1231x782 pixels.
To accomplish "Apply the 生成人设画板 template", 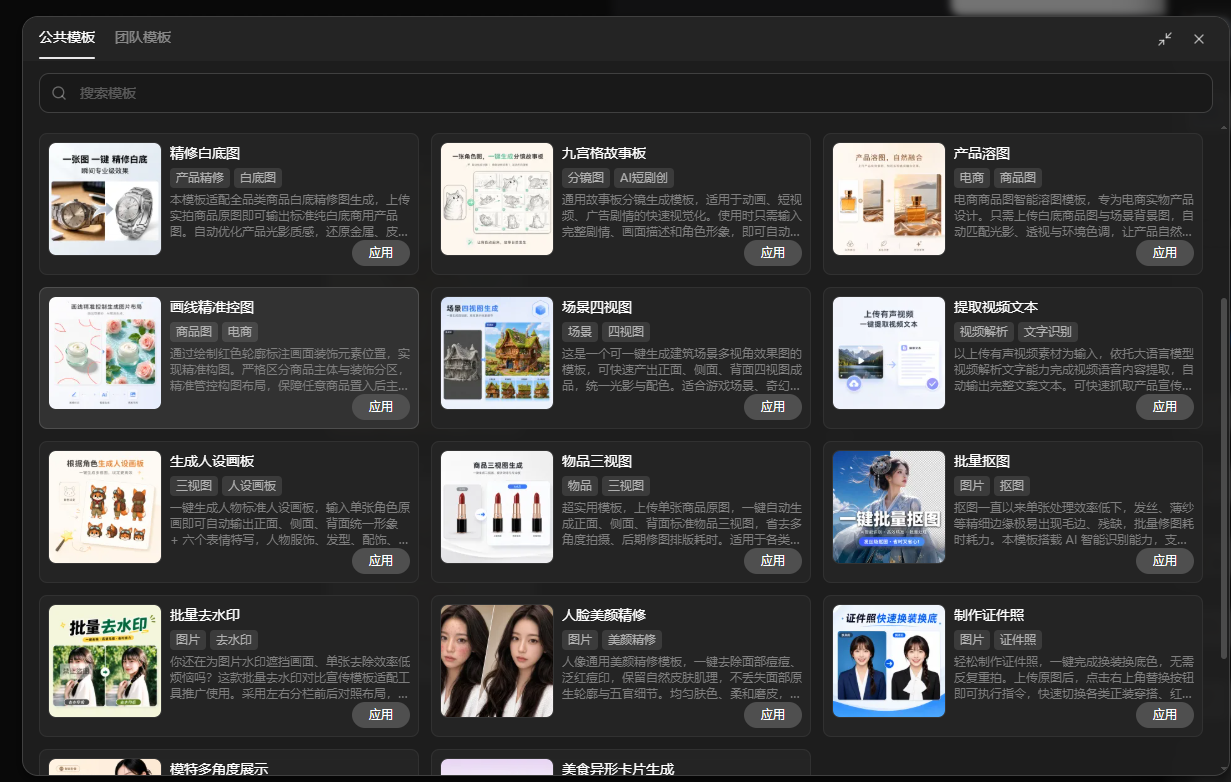I will 381,561.
